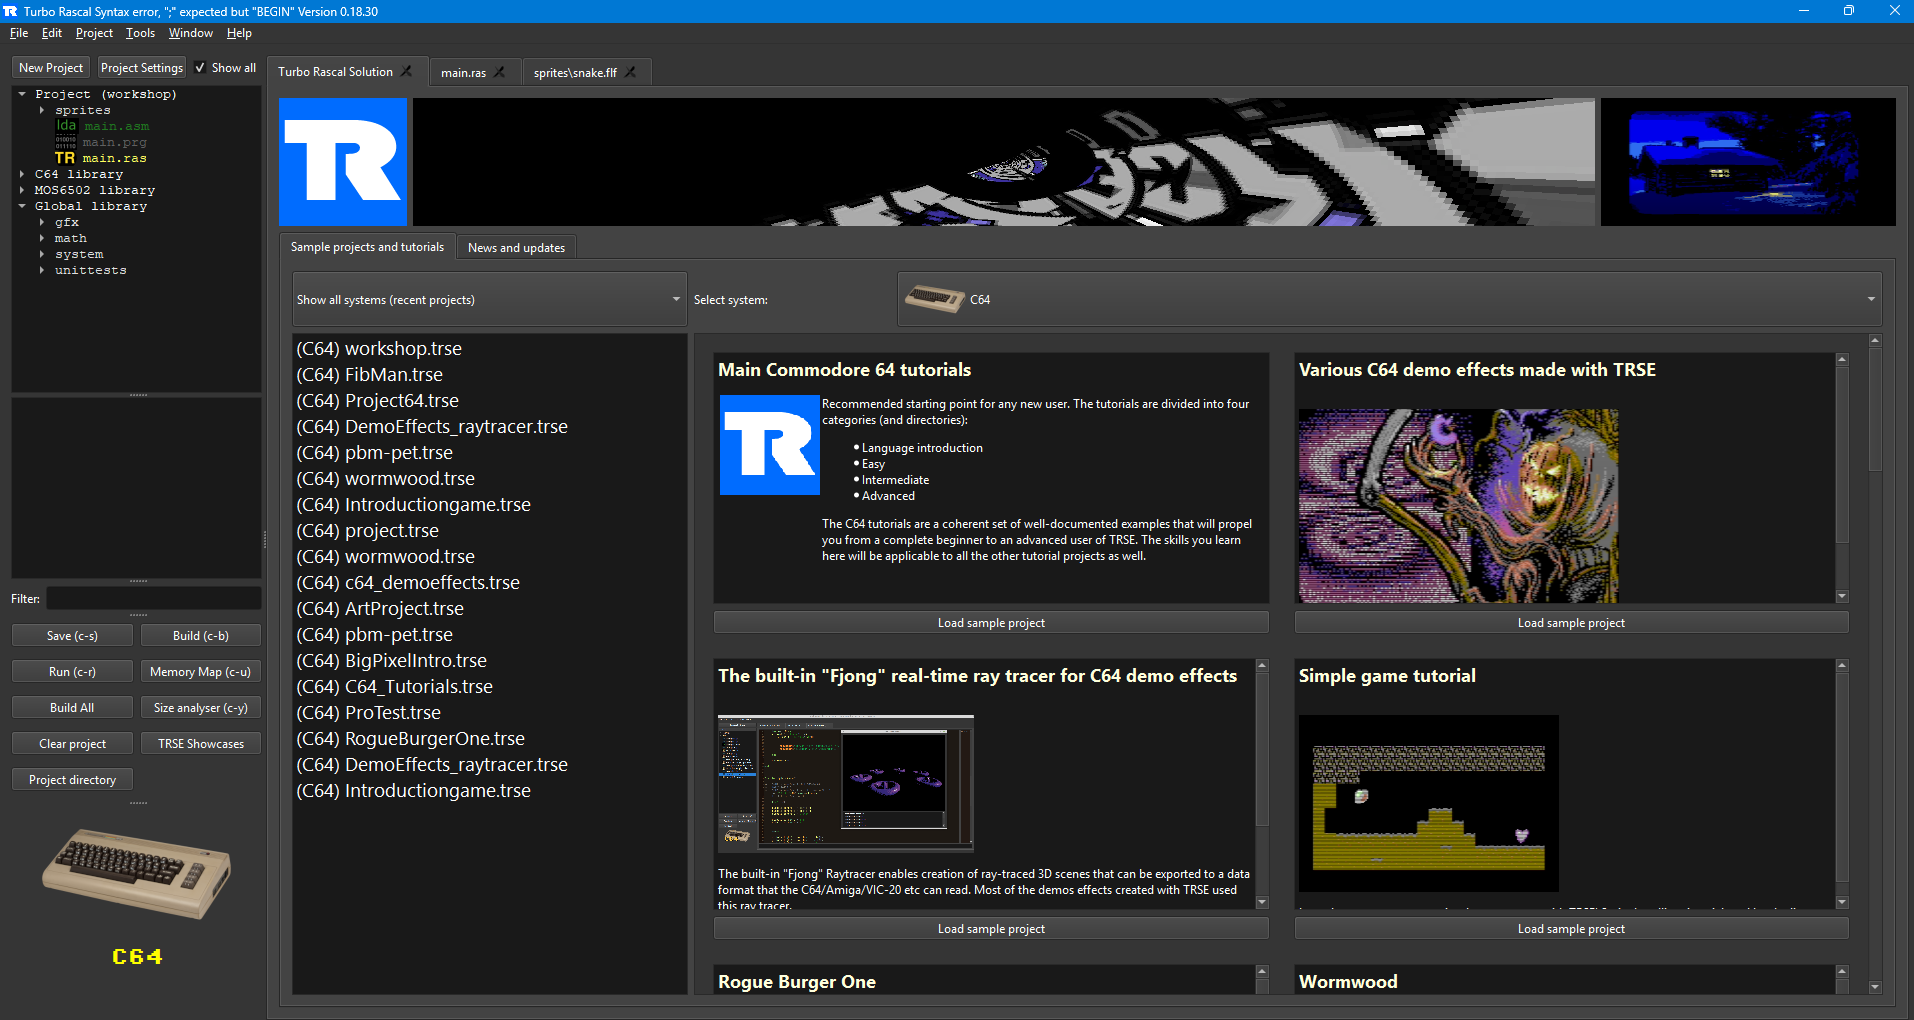Screen dimensions: 1914x1020
Task: Click Build (c-b) button
Action: [201, 635]
